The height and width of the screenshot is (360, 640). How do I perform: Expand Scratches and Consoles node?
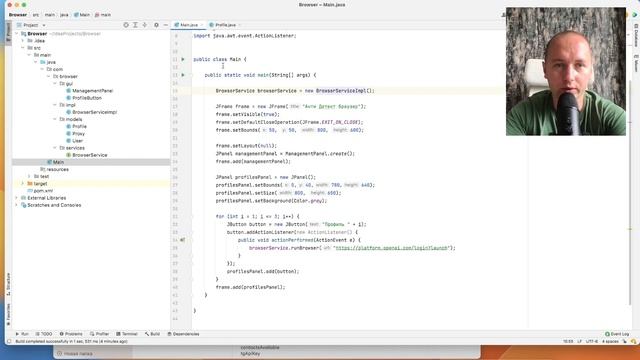click(x=17, y=205)
